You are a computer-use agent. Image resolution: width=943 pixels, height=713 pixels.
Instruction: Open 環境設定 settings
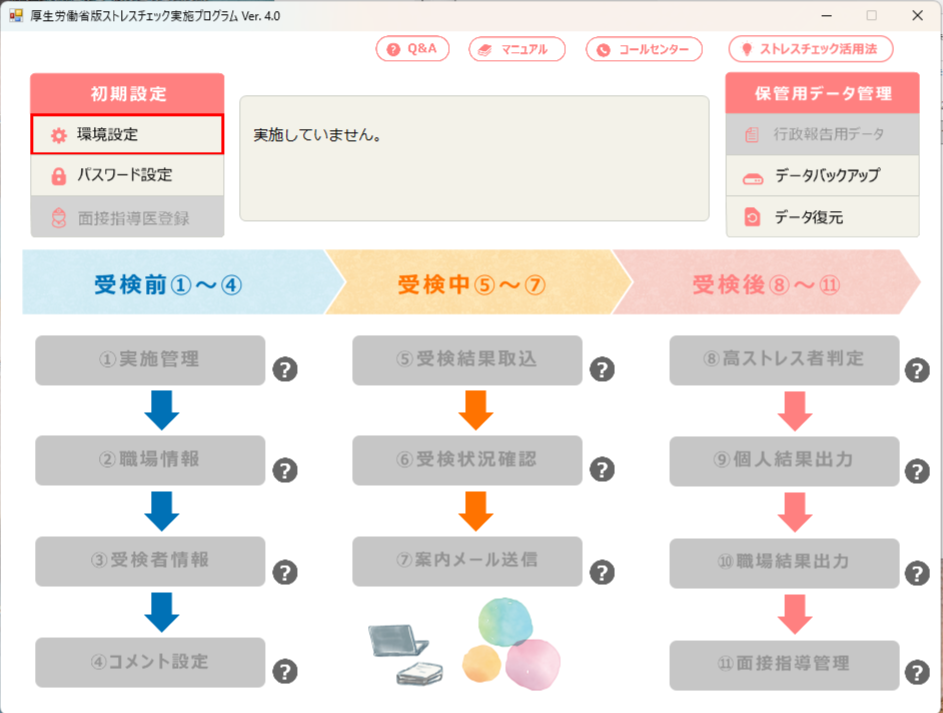pyautogui.click(x=127, y=134)
